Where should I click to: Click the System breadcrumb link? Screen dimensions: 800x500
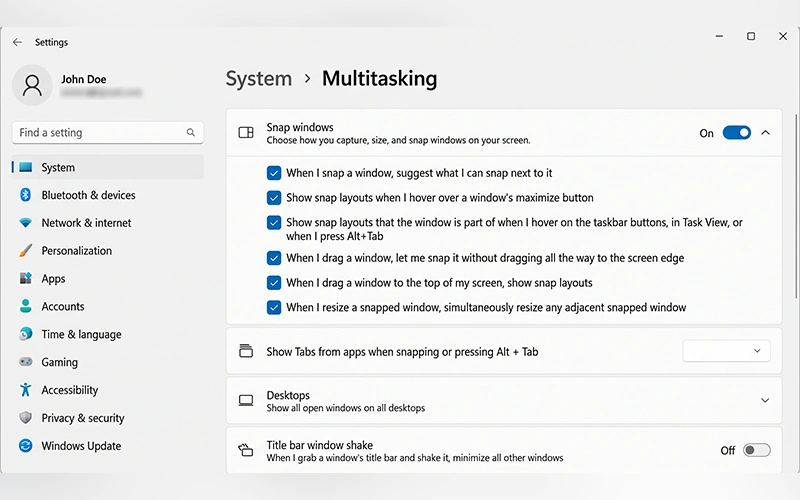click(x=259, y=79)
